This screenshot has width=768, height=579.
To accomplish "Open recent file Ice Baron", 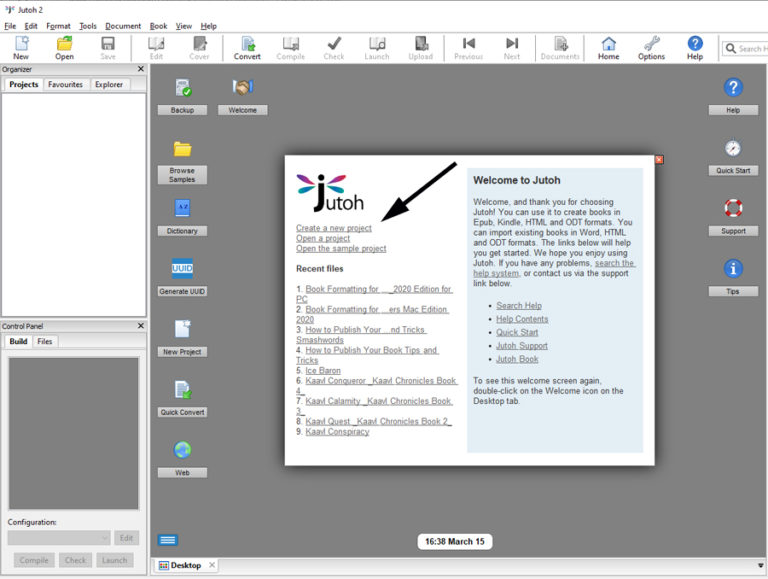I will pos(323,370).
